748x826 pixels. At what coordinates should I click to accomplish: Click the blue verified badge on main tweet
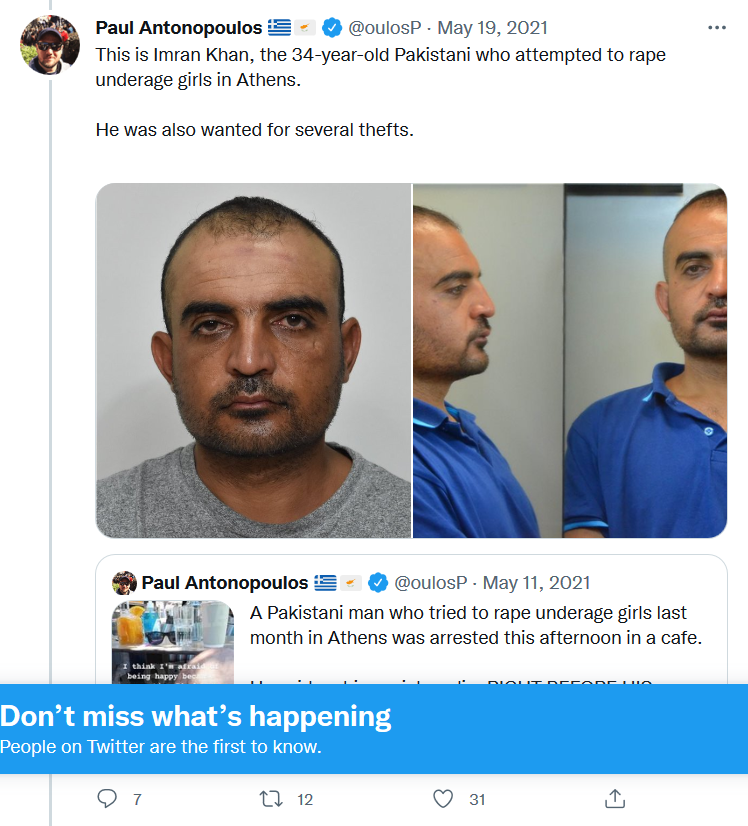click(x=332, y=27)
